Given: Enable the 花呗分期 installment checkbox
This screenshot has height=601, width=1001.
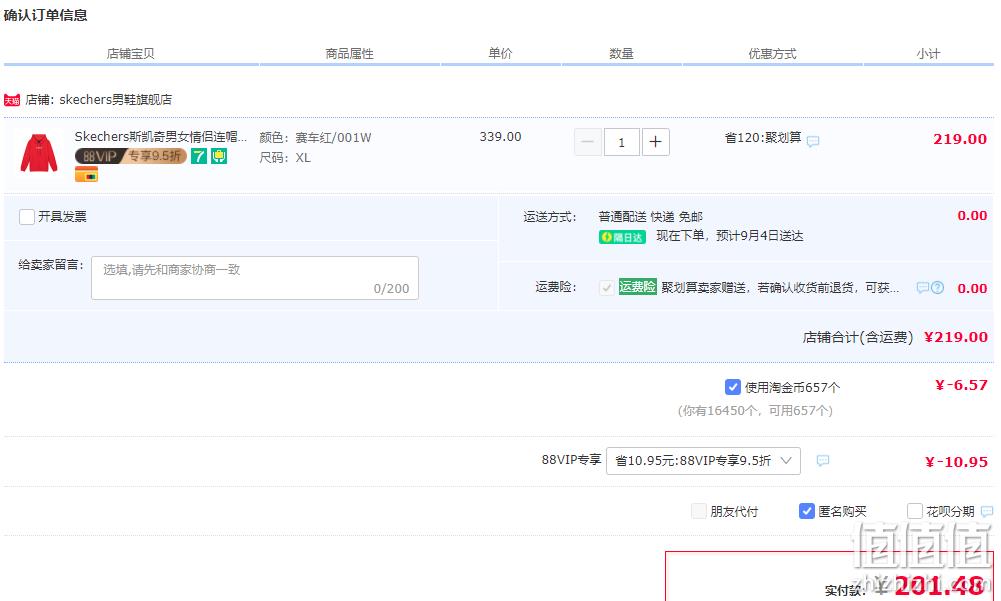Looking at the screenshot, I should click(x=915, y=512).
